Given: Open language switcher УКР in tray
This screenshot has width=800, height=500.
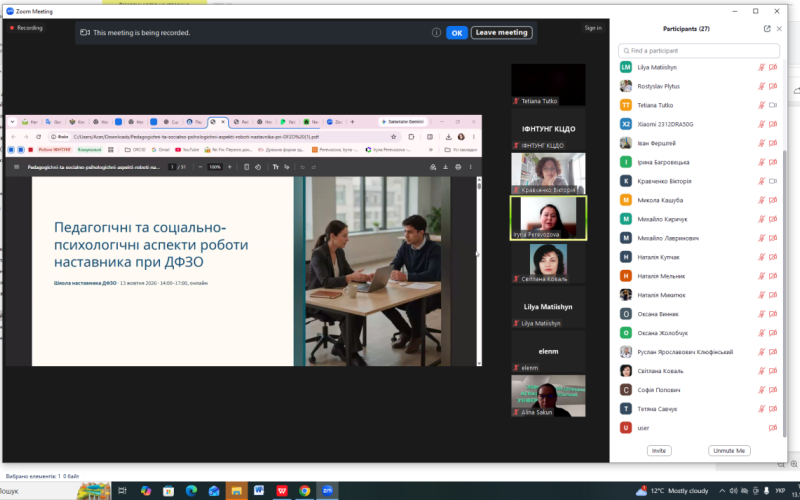Looking at the screenshot, I should 780,491.
